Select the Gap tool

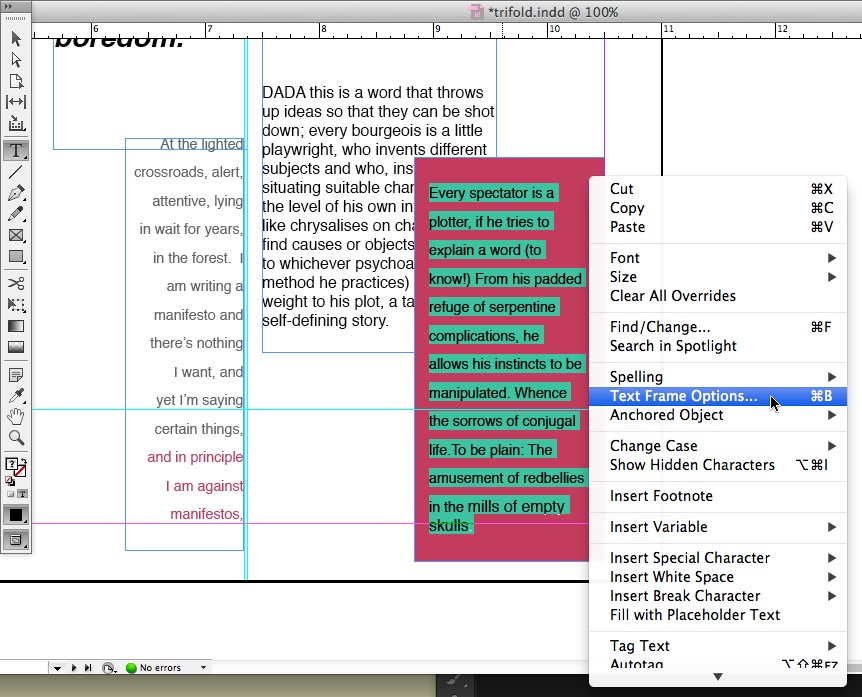pyautogui.click(x=16, y=102)
